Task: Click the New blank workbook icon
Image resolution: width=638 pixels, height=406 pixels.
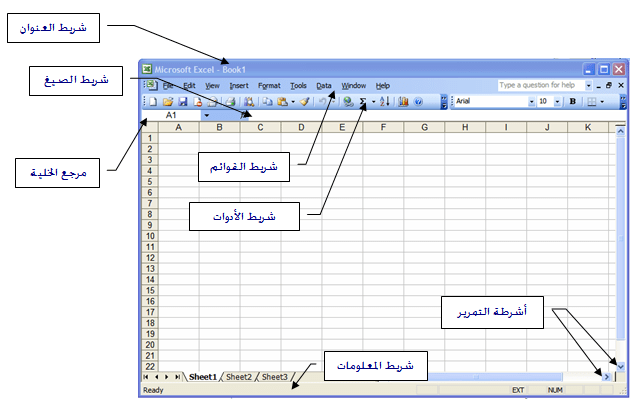Action: [x=153, y=102]
